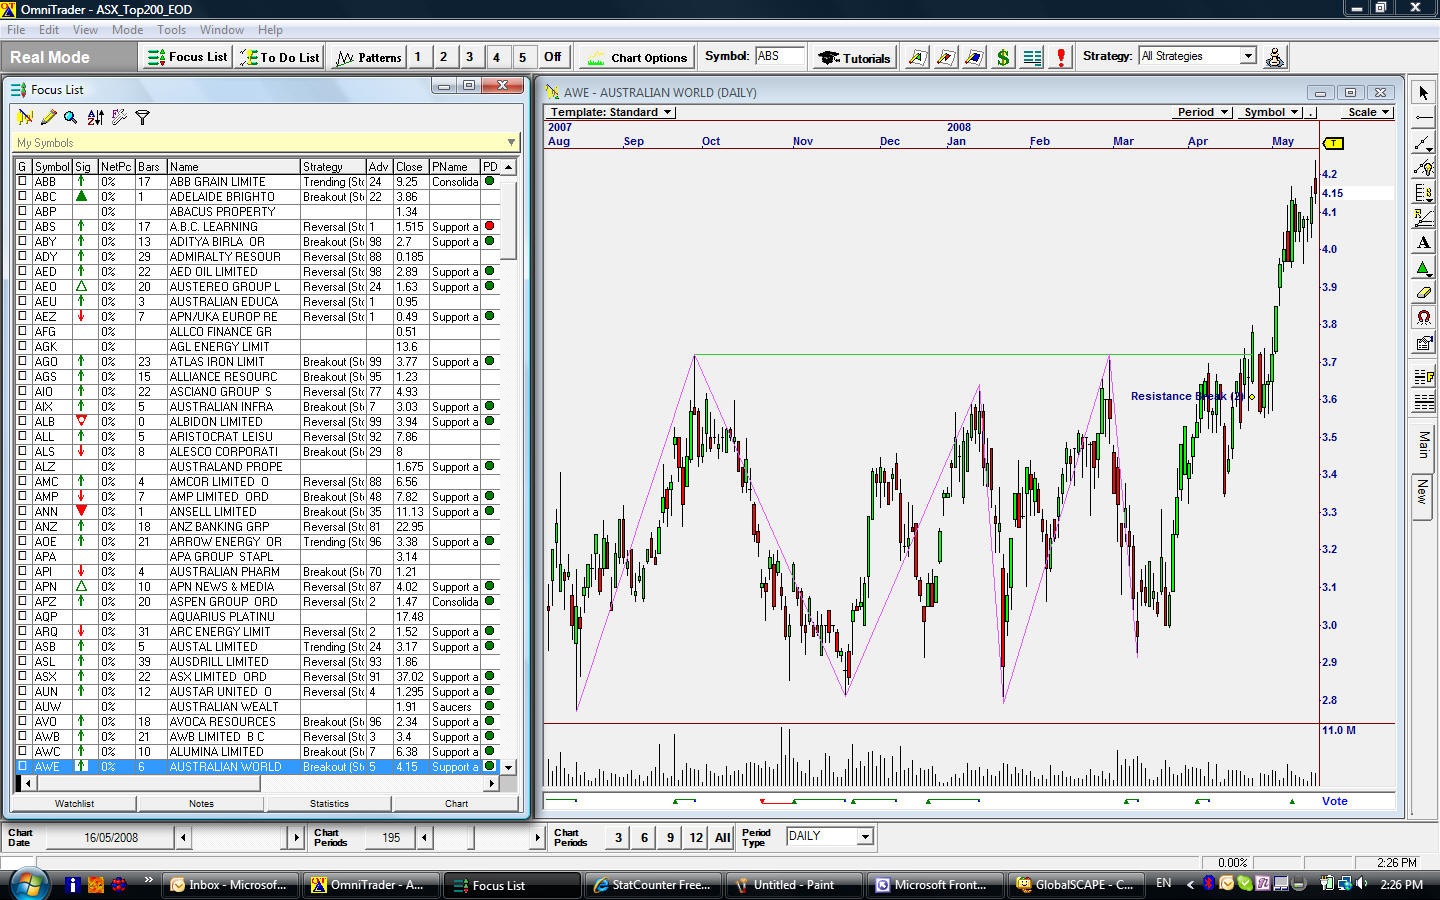Tick the checkbox for APN row

pos(22,587)
